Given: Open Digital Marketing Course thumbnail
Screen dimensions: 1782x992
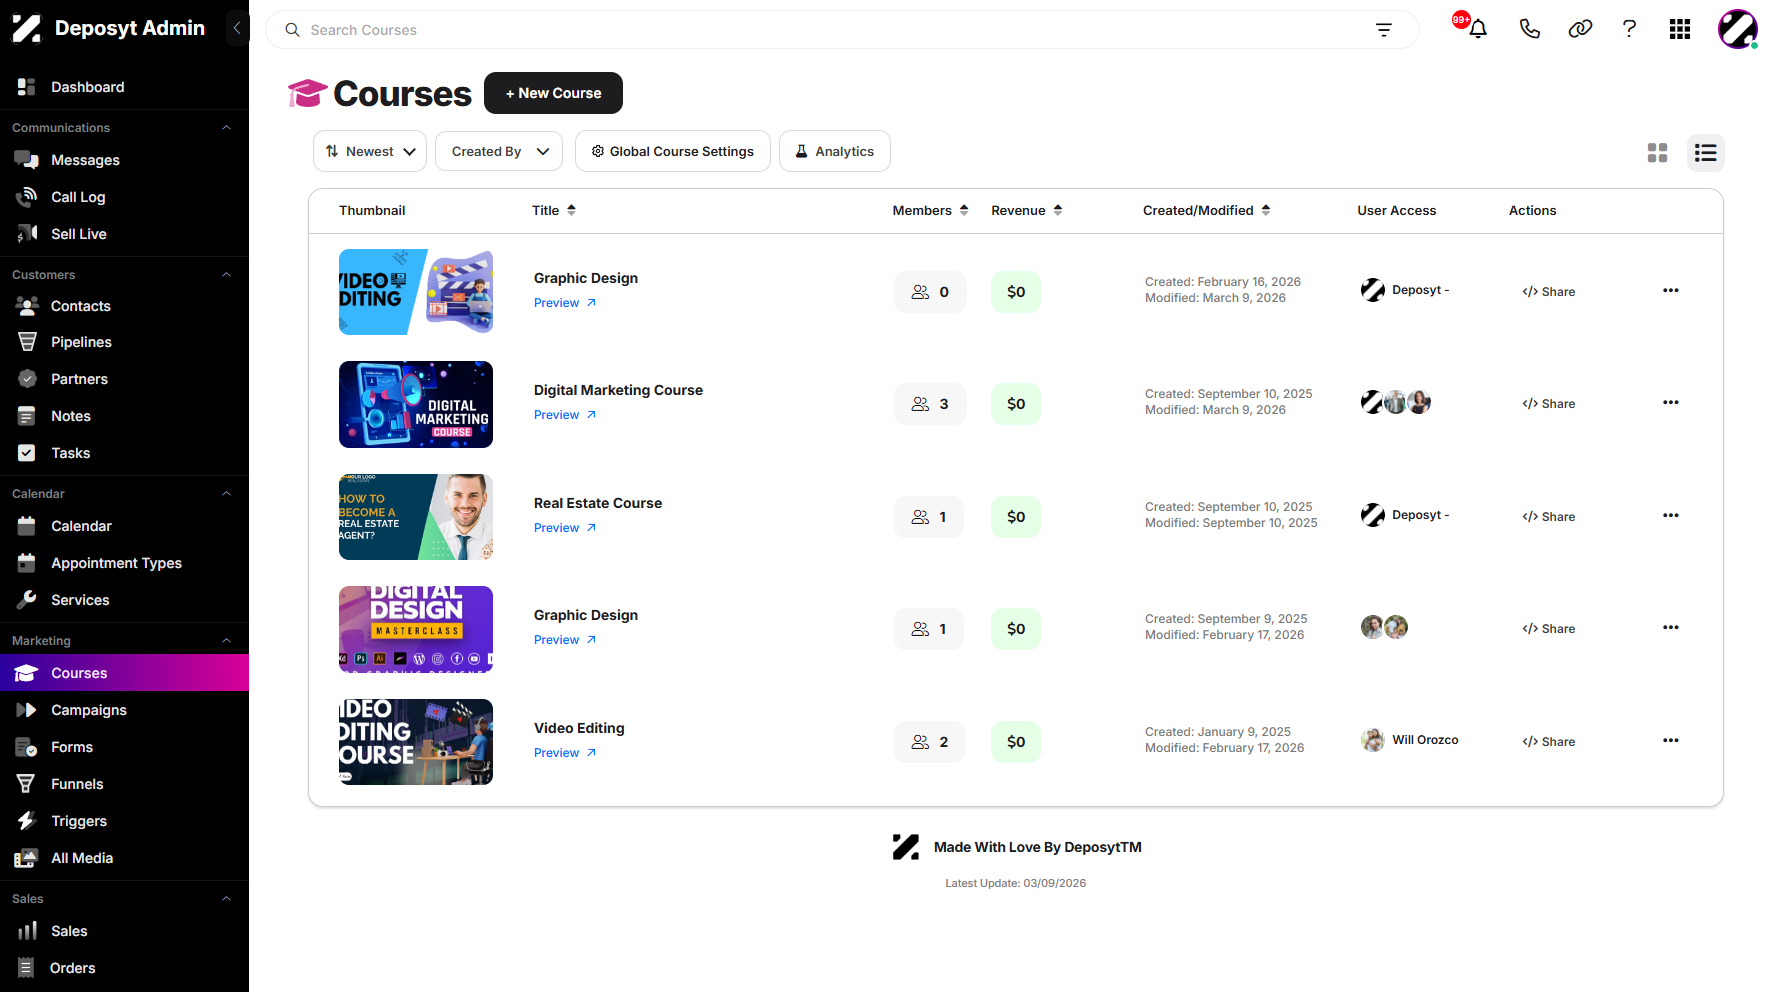Looking at the screenshot, I should pos(416,404).
